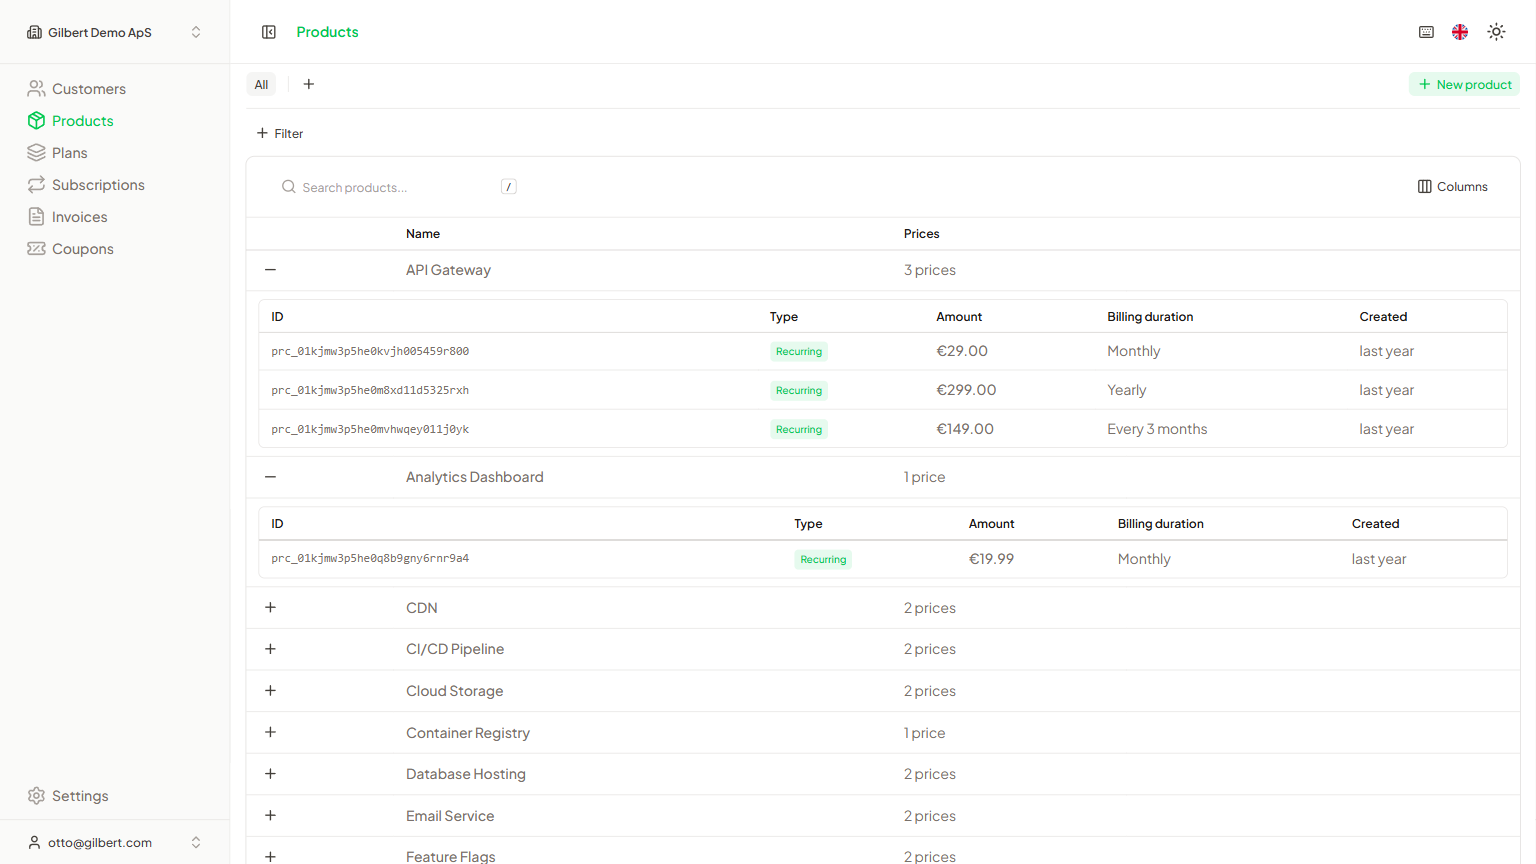Change language via the UK flag
Image resolution: width=1536 pixels, height=864 pixels.
[x=1459, y=31]
